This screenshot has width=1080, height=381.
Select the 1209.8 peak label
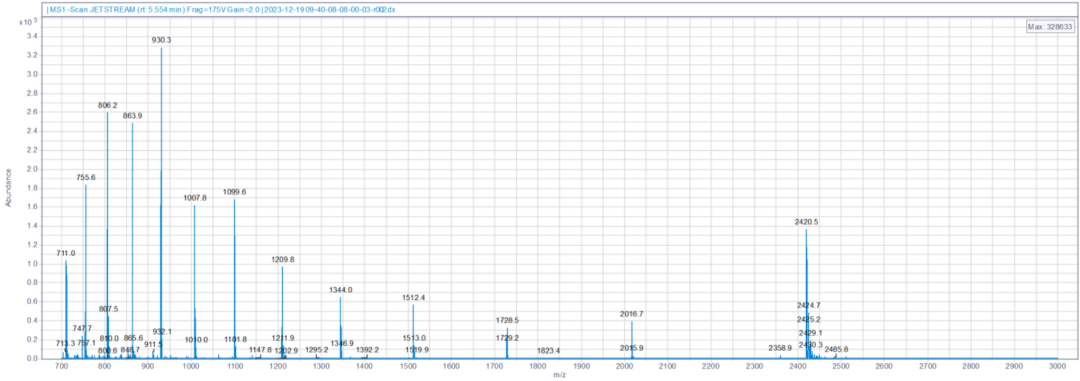[282, 260]
